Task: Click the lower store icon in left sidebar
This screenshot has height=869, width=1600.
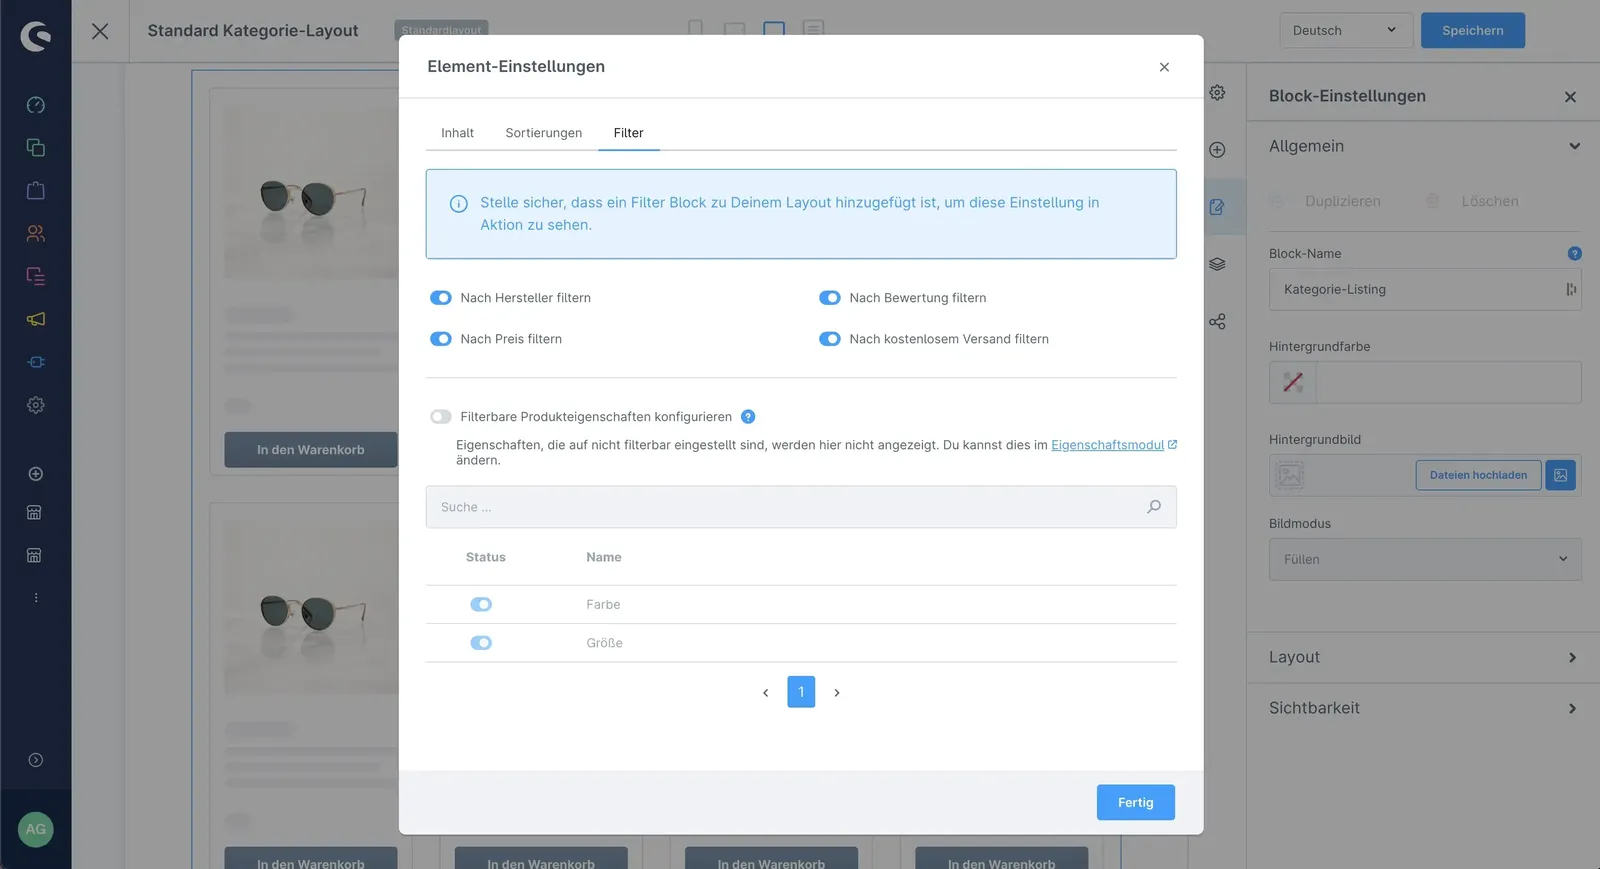Action: point(34,555)
